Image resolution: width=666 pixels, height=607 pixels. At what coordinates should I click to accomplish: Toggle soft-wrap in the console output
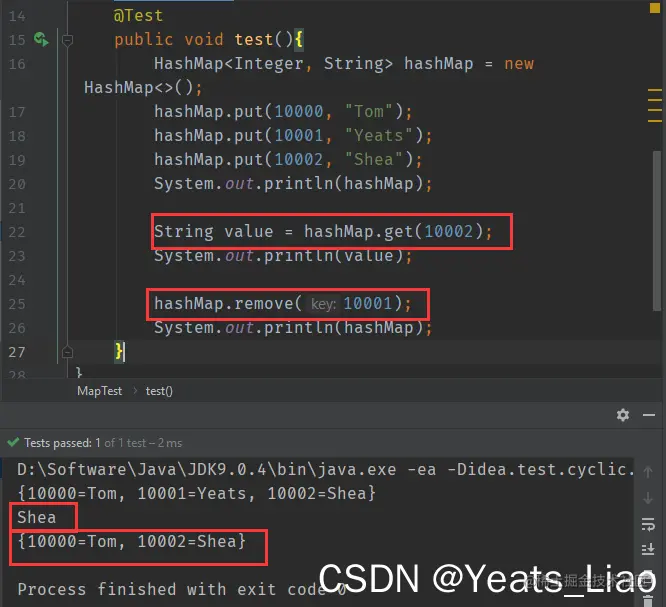648,524
